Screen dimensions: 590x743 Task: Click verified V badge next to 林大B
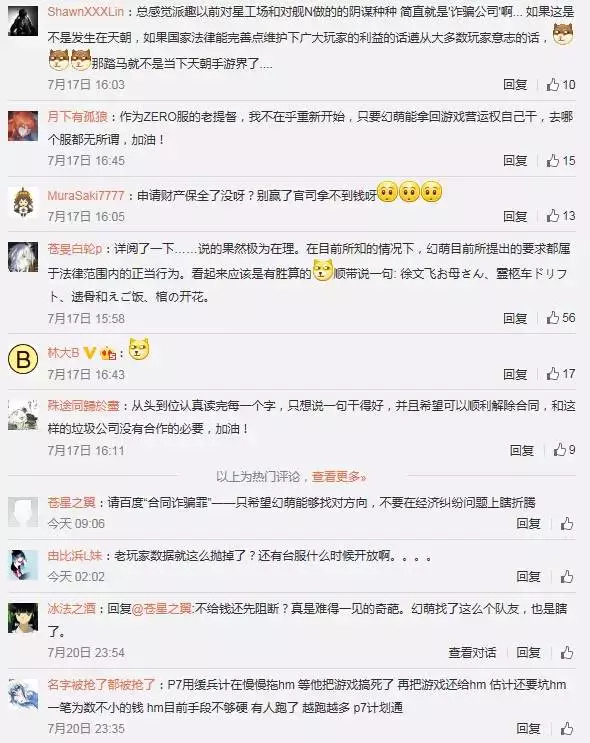click(90, 353)
